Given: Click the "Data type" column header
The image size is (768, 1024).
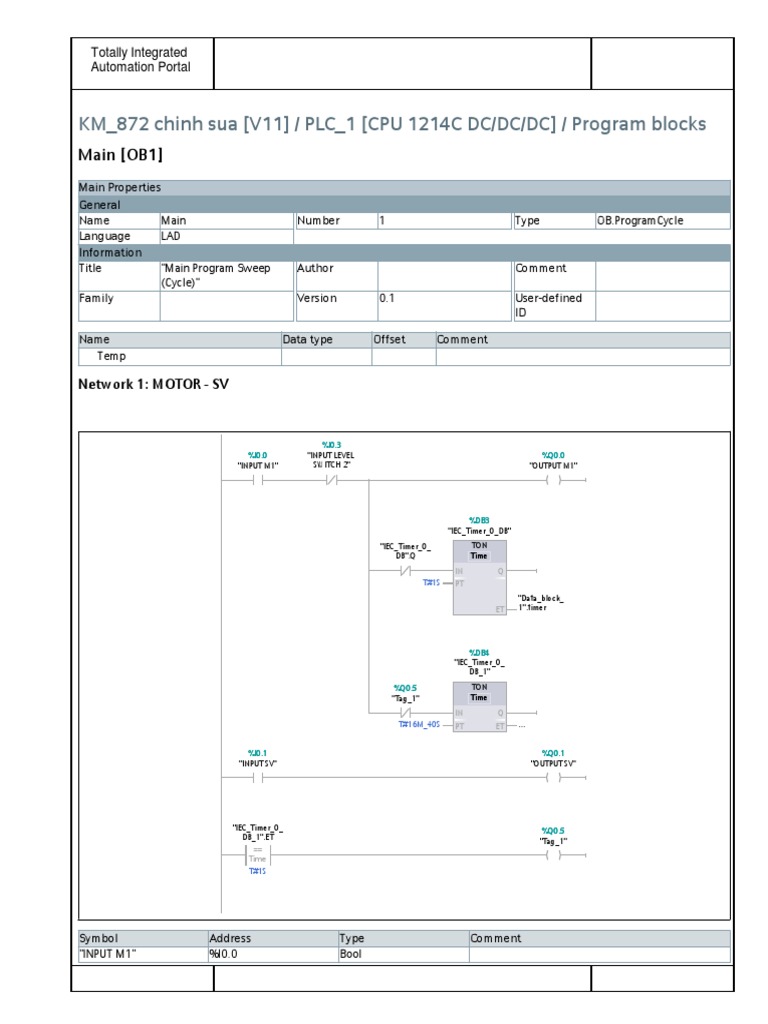Looking at the screenshot, I should (327, 340).
